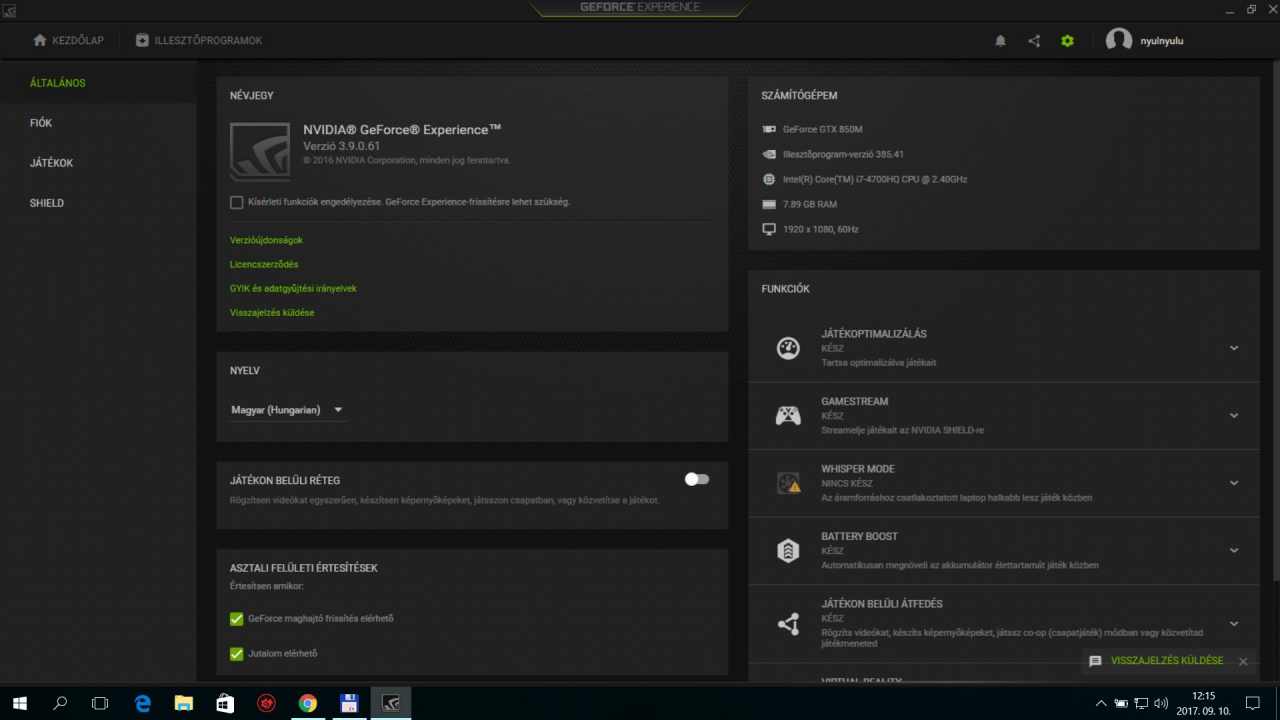Open the taskbar clock and date

click(x=1204, y=703)
